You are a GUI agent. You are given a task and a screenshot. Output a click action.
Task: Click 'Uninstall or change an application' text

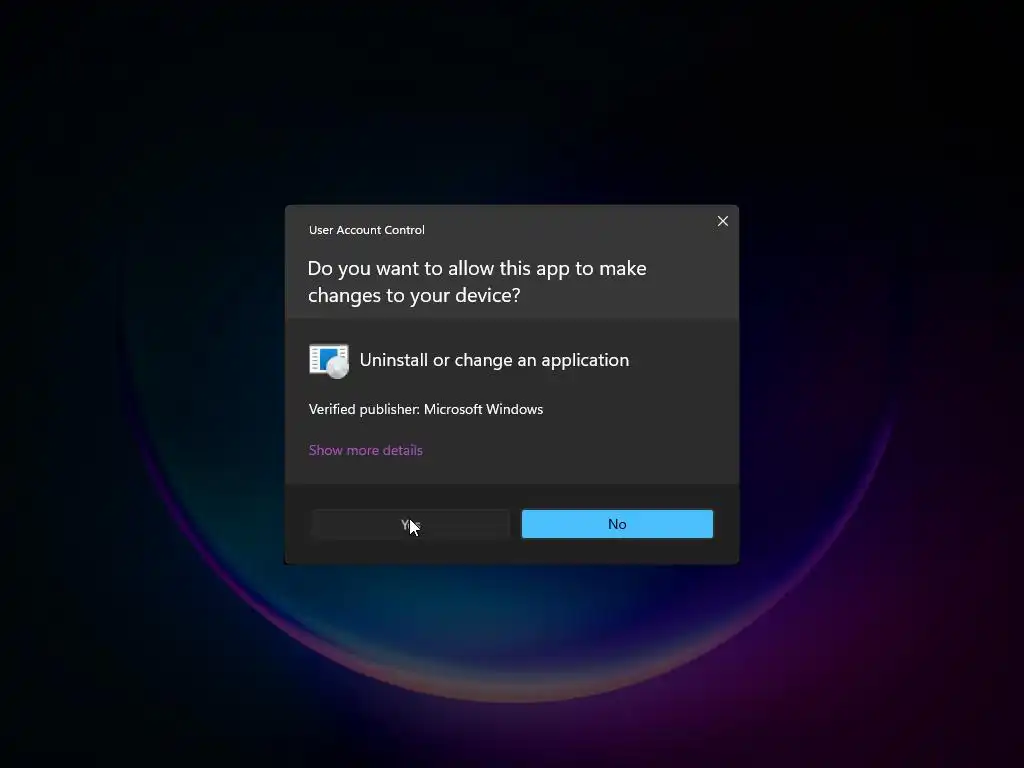(x=494, y=360)
